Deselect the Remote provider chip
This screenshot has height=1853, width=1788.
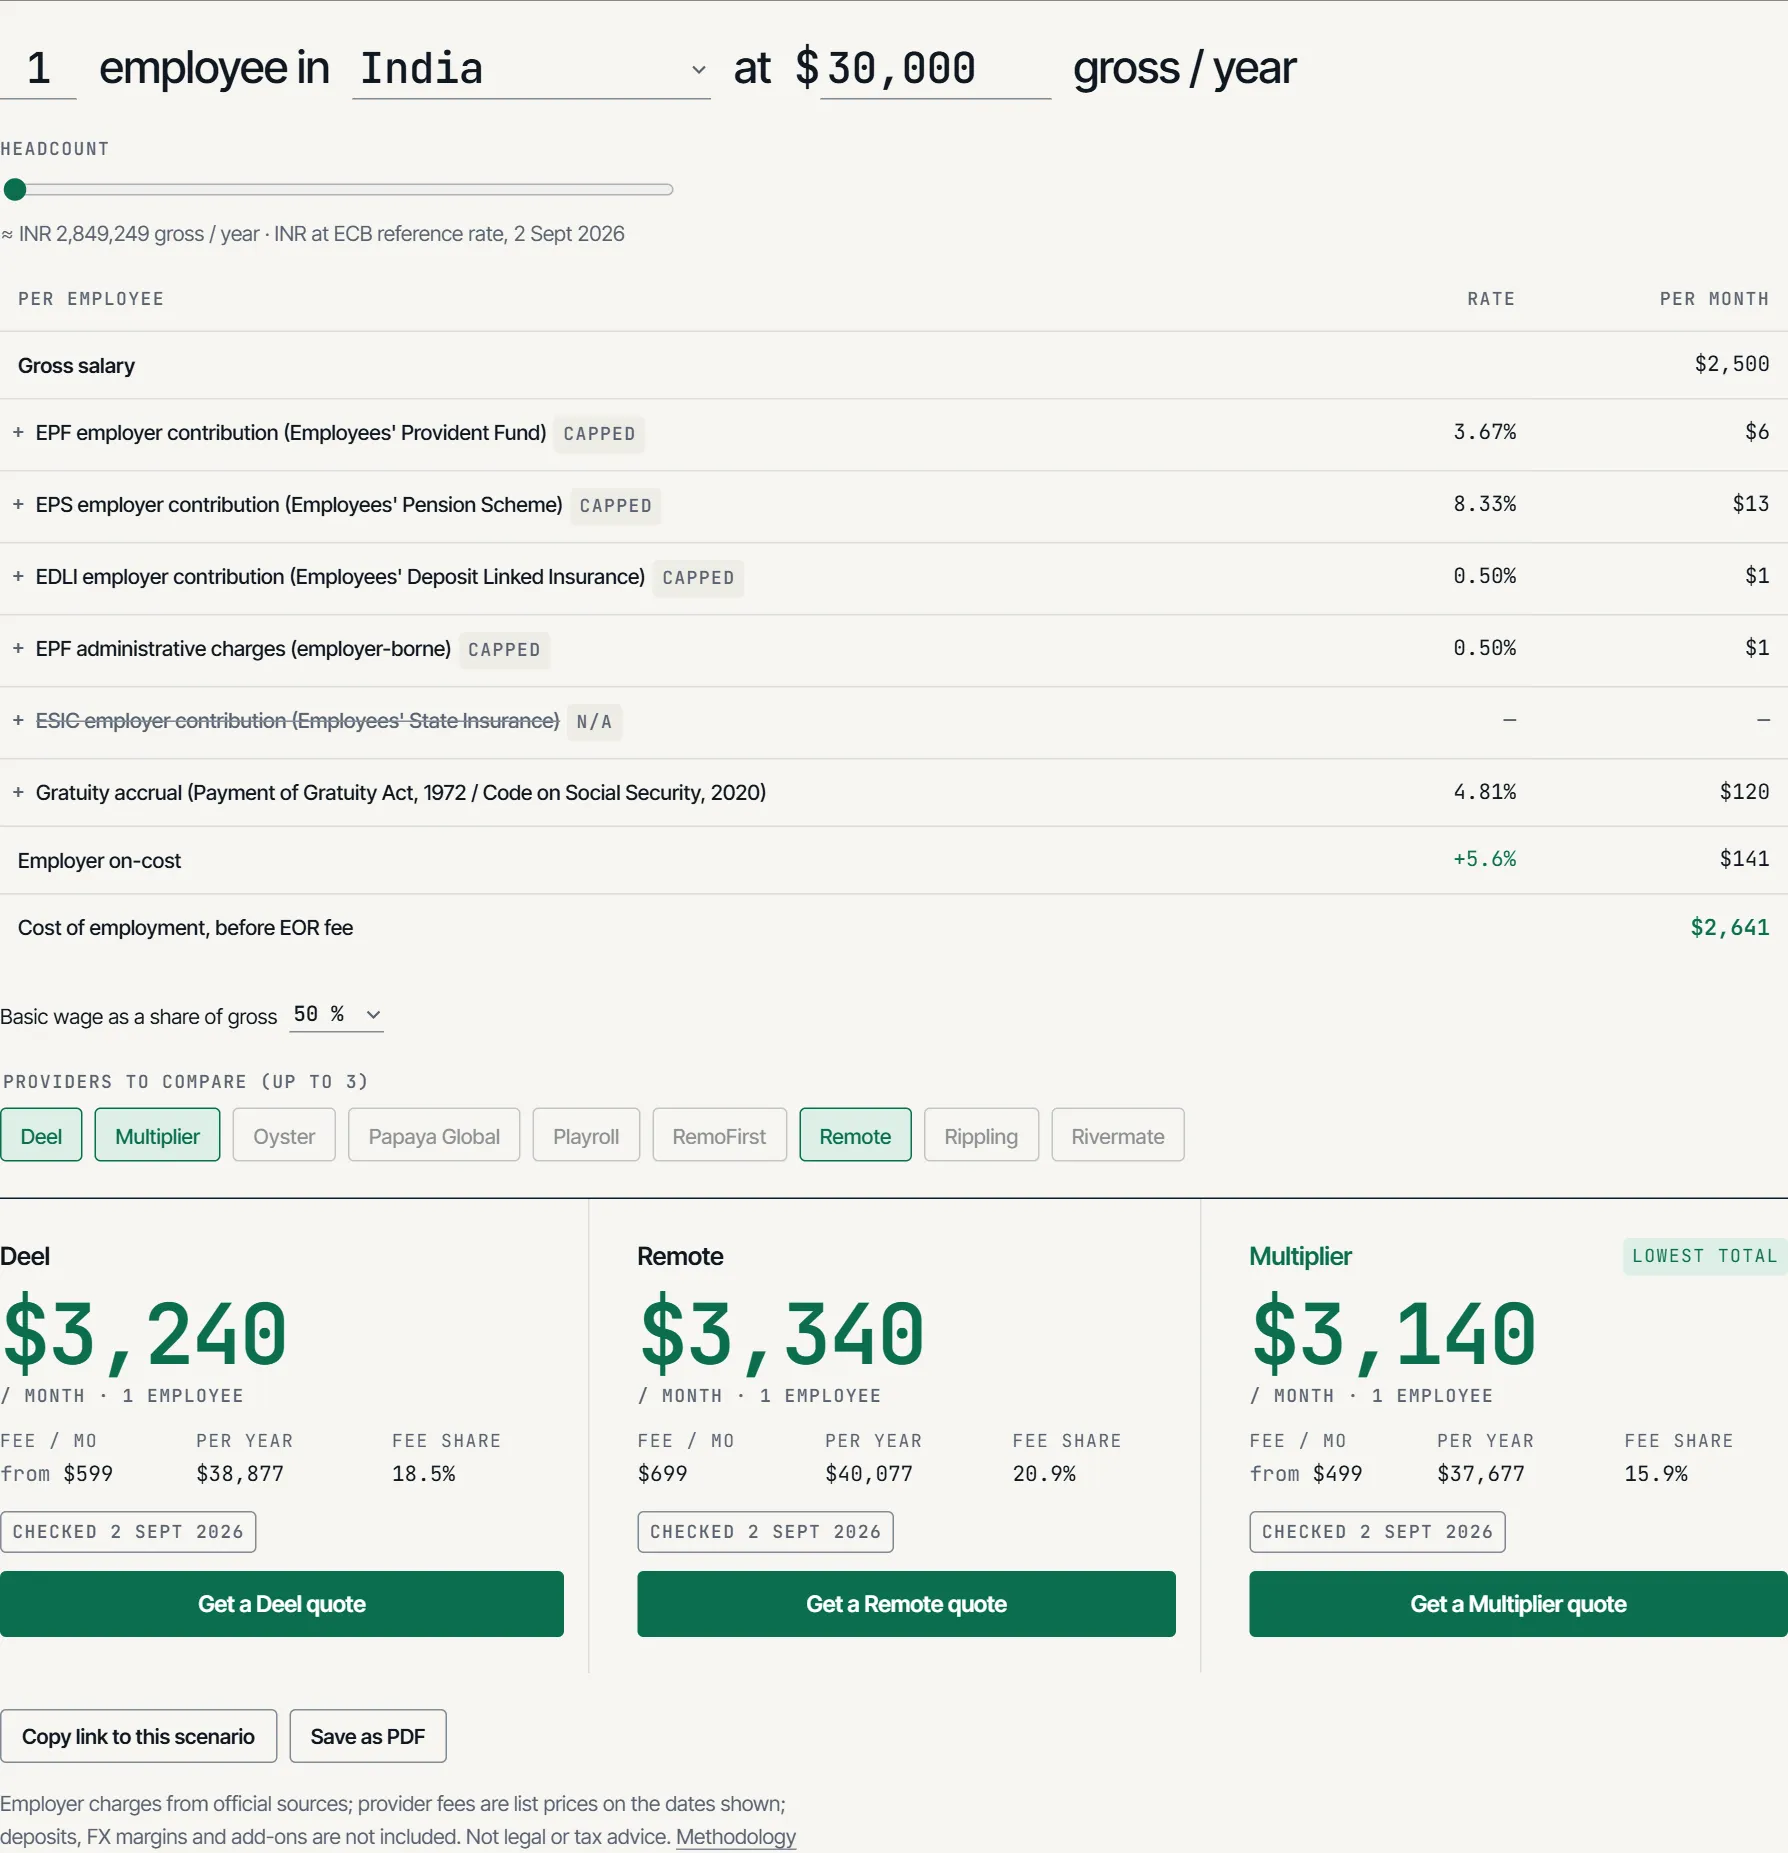855,1135
